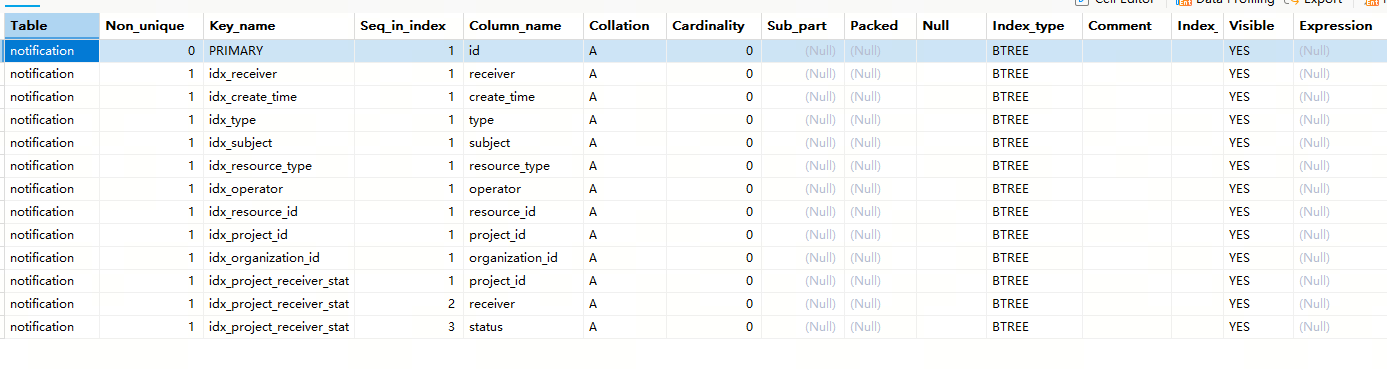Viewport: 1387px width, 369px height.
Task: Select the receiver cell with Seq_in_index 2
Action: pos(523,303)
